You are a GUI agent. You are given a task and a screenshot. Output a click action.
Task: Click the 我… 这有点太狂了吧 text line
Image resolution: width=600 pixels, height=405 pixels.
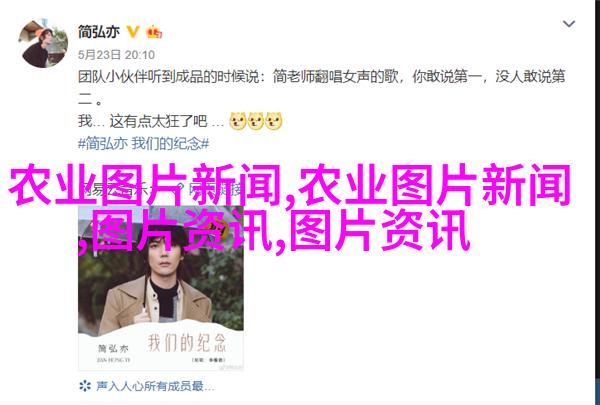coord(151,121)
